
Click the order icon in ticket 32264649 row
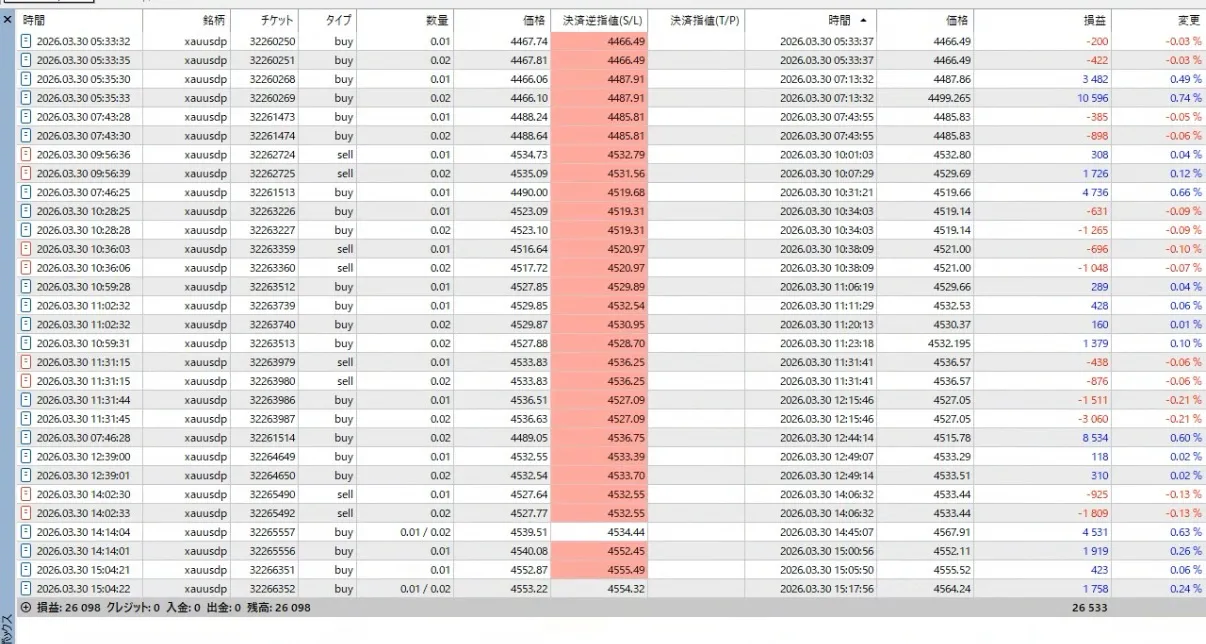pyautogui.click(x=27, y=456)
